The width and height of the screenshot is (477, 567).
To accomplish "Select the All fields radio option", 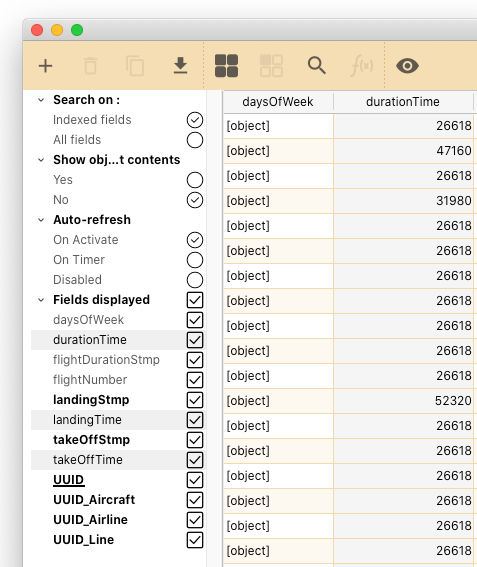I will pyautogui.click(x=195, y=140).
